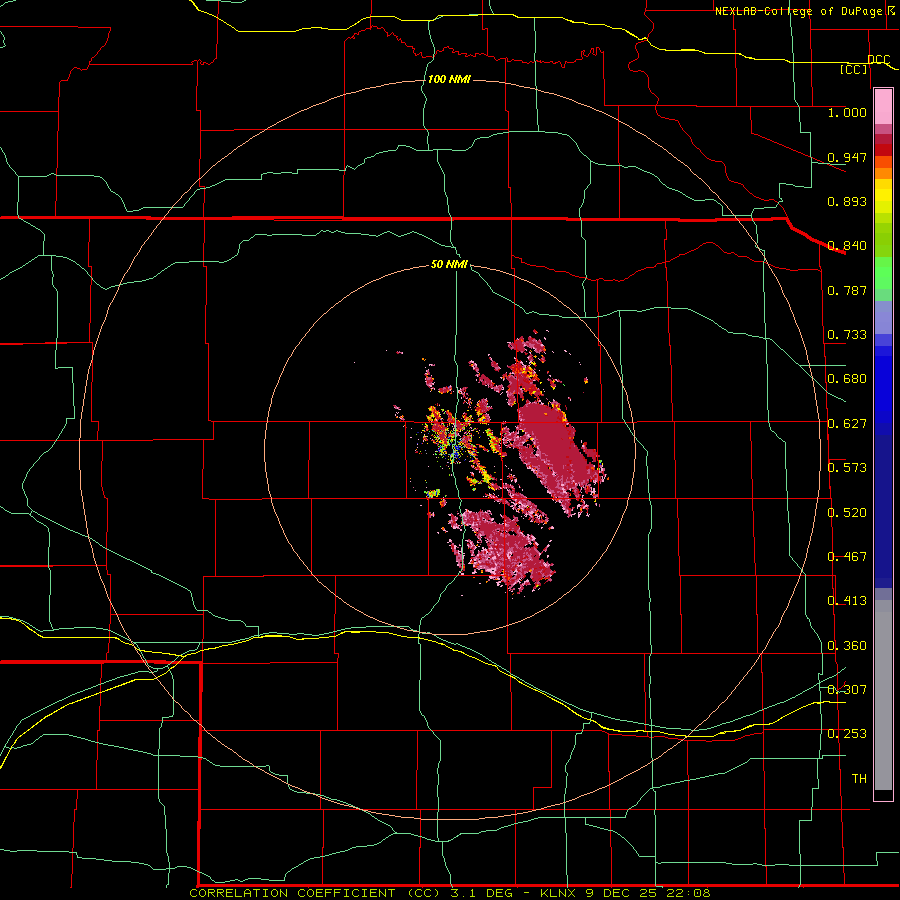
Task: Click the 0.947 legend value
Action: click(847, 157)
